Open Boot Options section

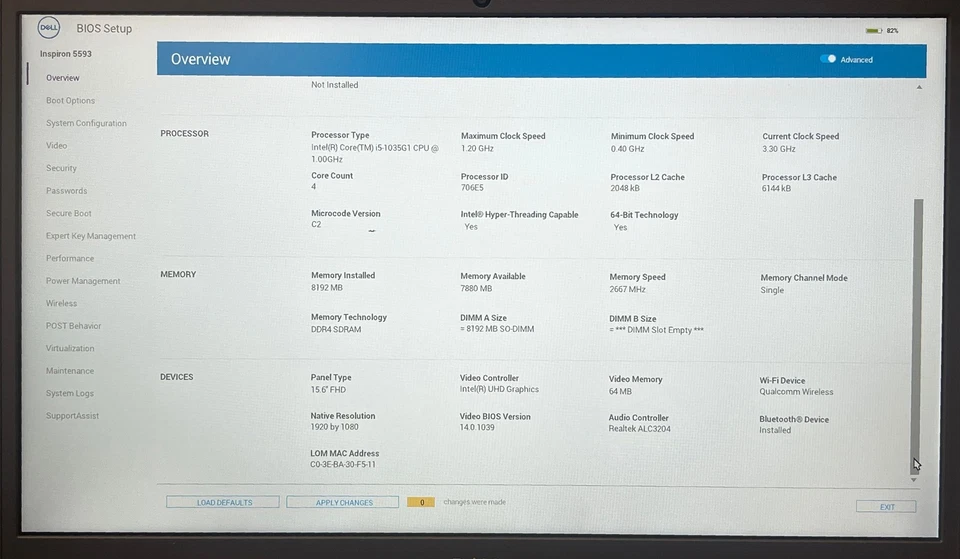coord(70,100)
